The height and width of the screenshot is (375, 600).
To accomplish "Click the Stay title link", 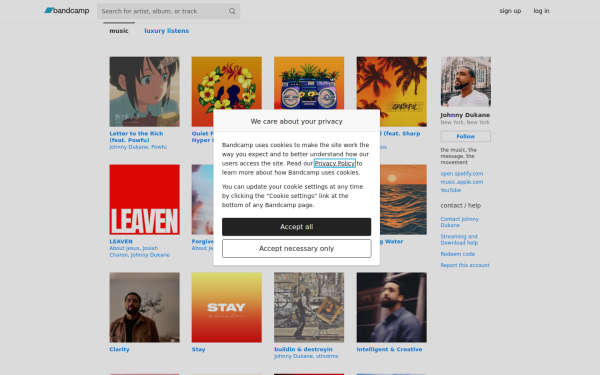I will point(198,349).
